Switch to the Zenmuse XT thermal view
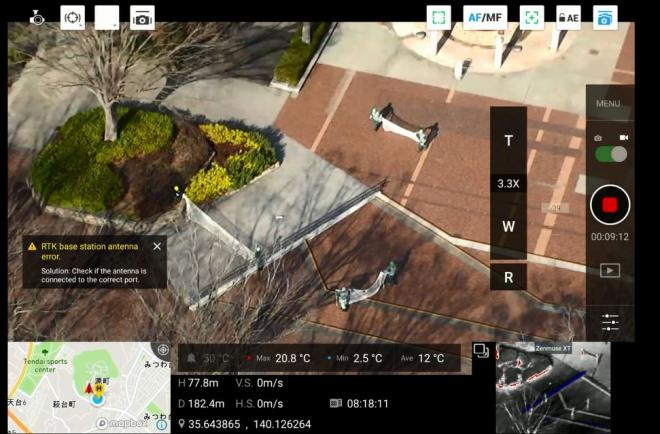This screenshot has height=434, width=660. [553, 390]
